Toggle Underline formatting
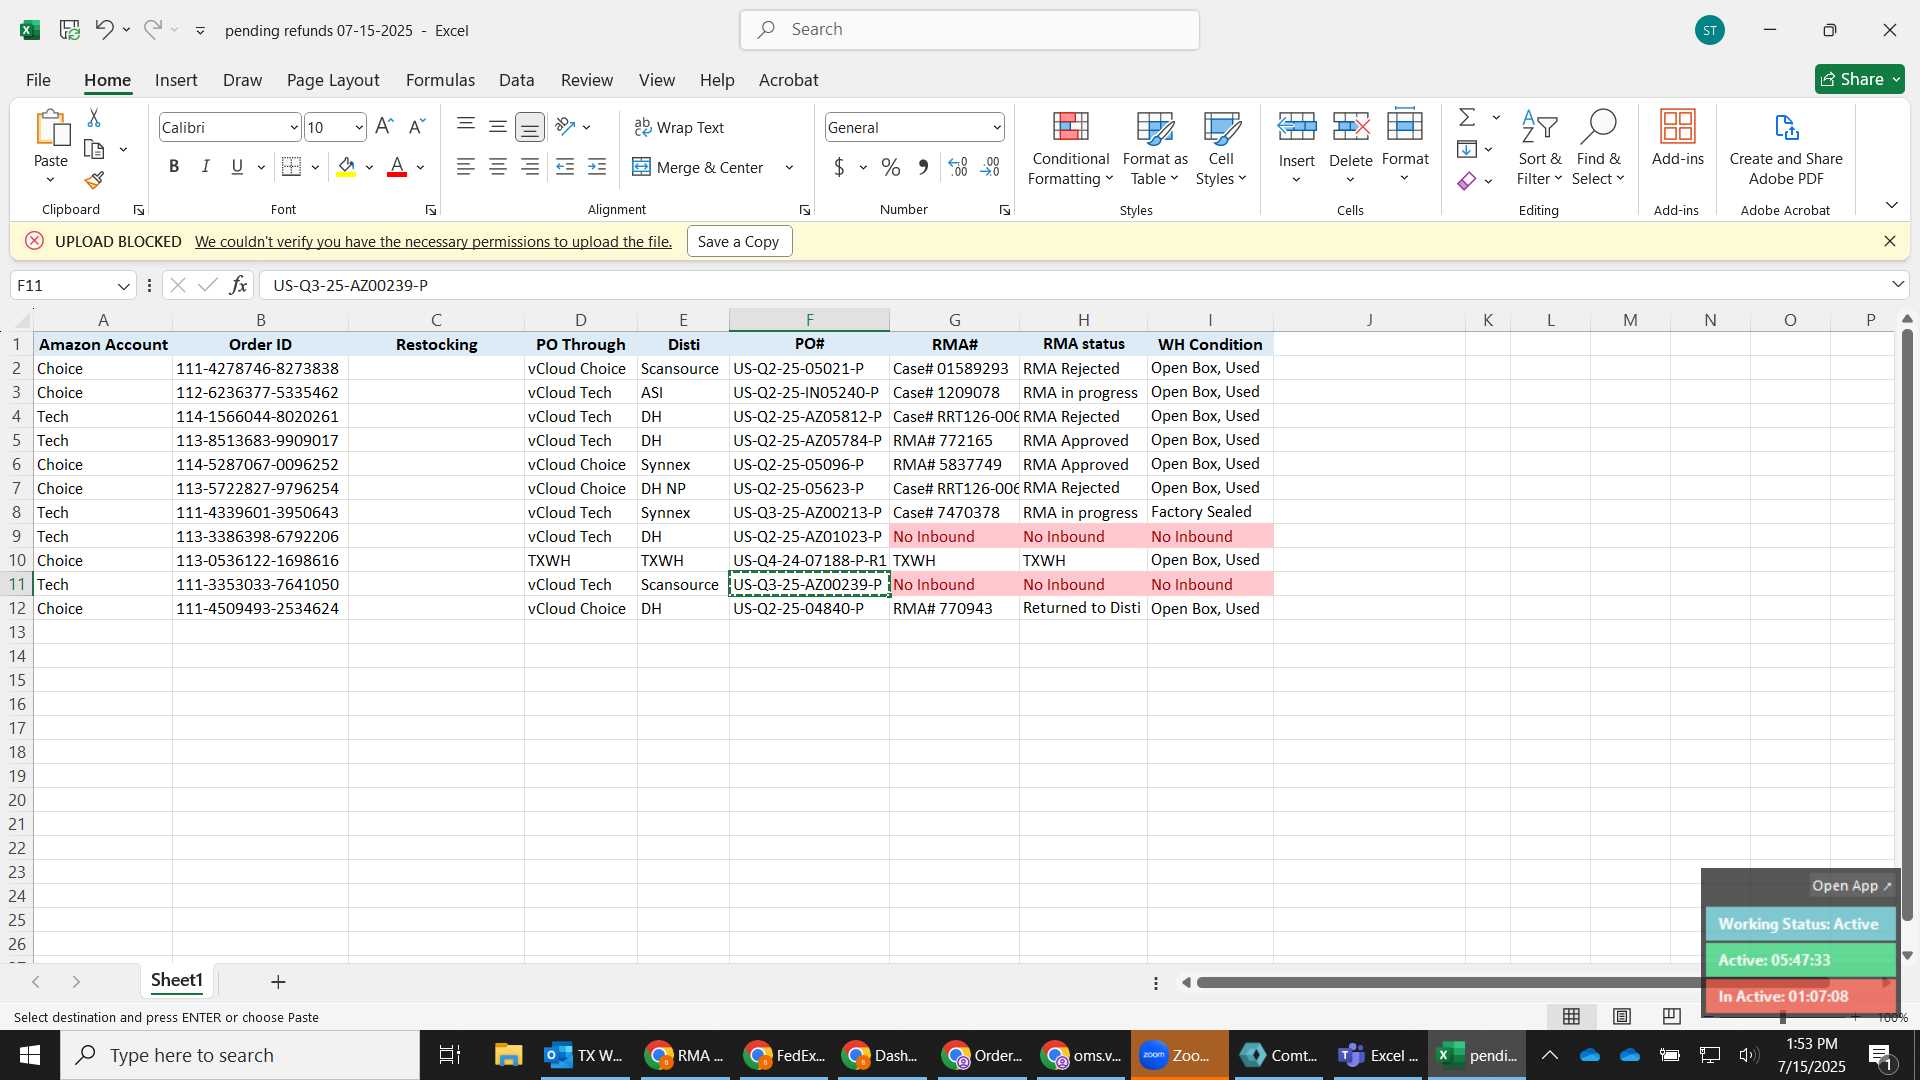1920x1080 pixels. pos(237,167)
